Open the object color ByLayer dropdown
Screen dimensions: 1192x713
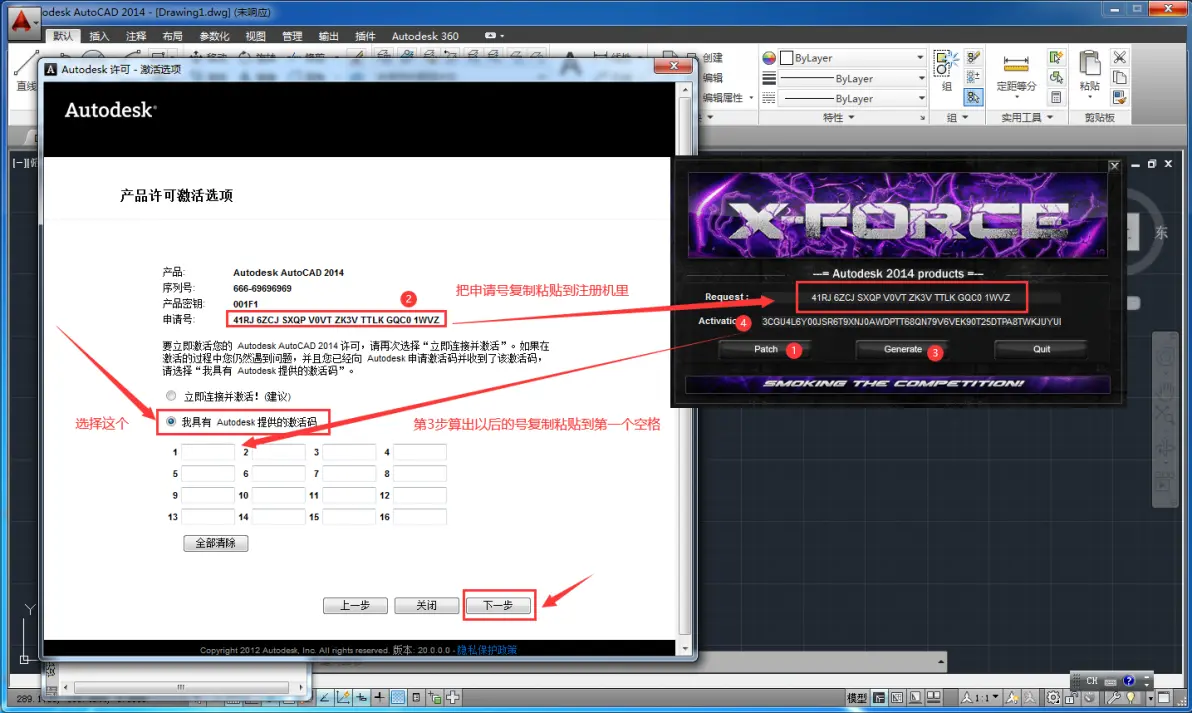pyautogui.click(x=920, y=58)
